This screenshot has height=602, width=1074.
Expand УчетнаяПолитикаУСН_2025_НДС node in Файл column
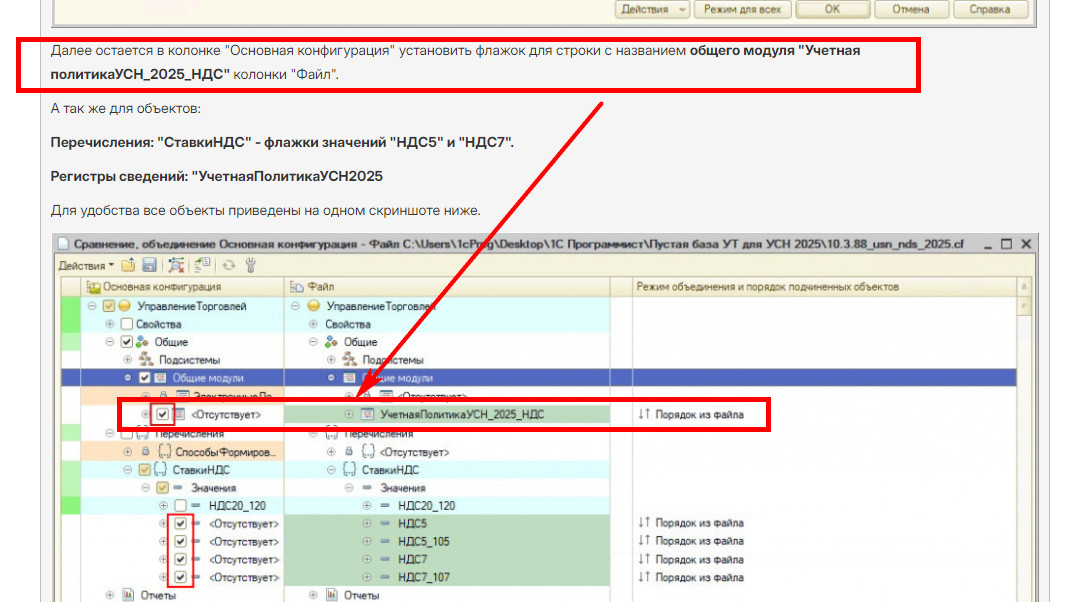click(x=349, y=414)
